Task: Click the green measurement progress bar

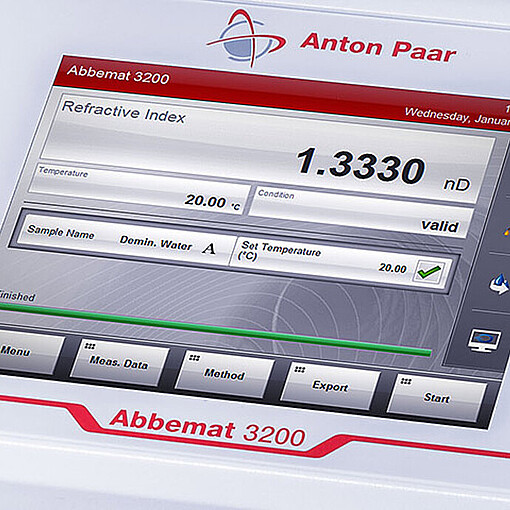Action: point(215,329)
